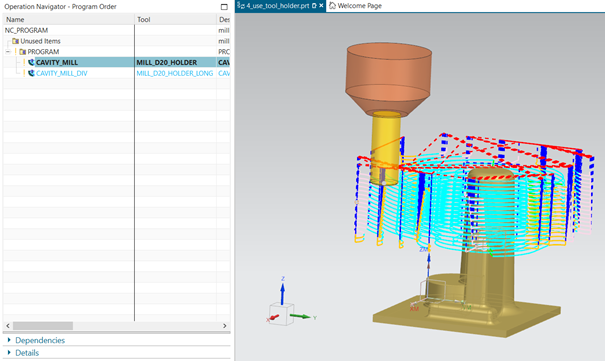Click the Welcome Page home icon
This screenshot has height=361, width=605.
point(332,5)
